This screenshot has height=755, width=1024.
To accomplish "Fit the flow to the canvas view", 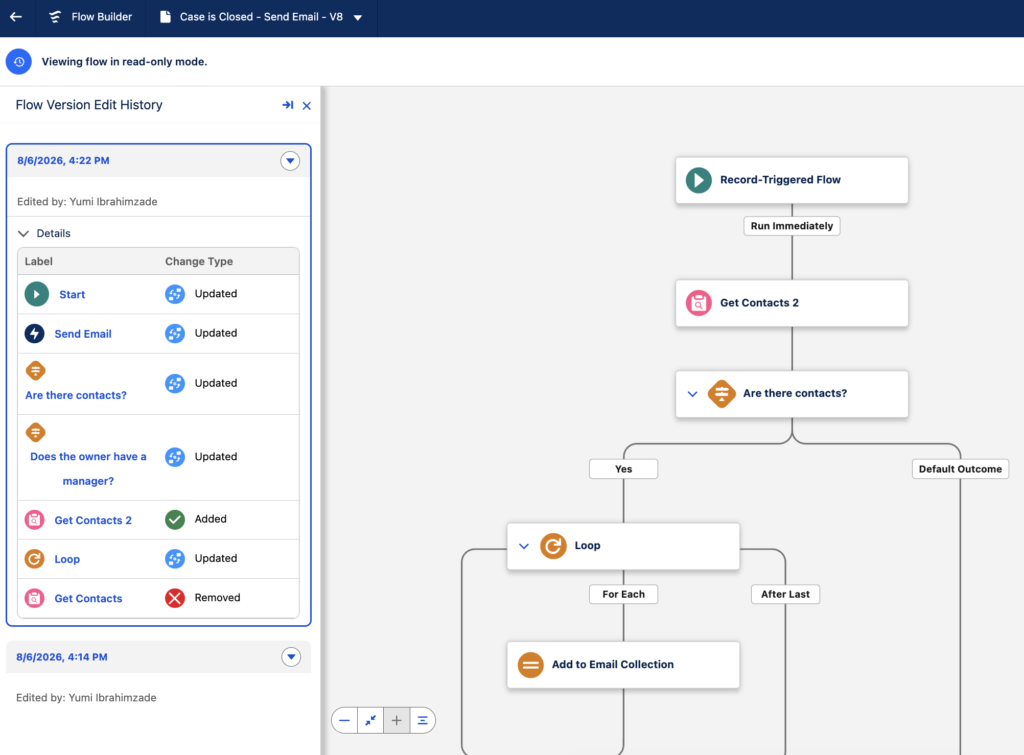I will (370, 720).
